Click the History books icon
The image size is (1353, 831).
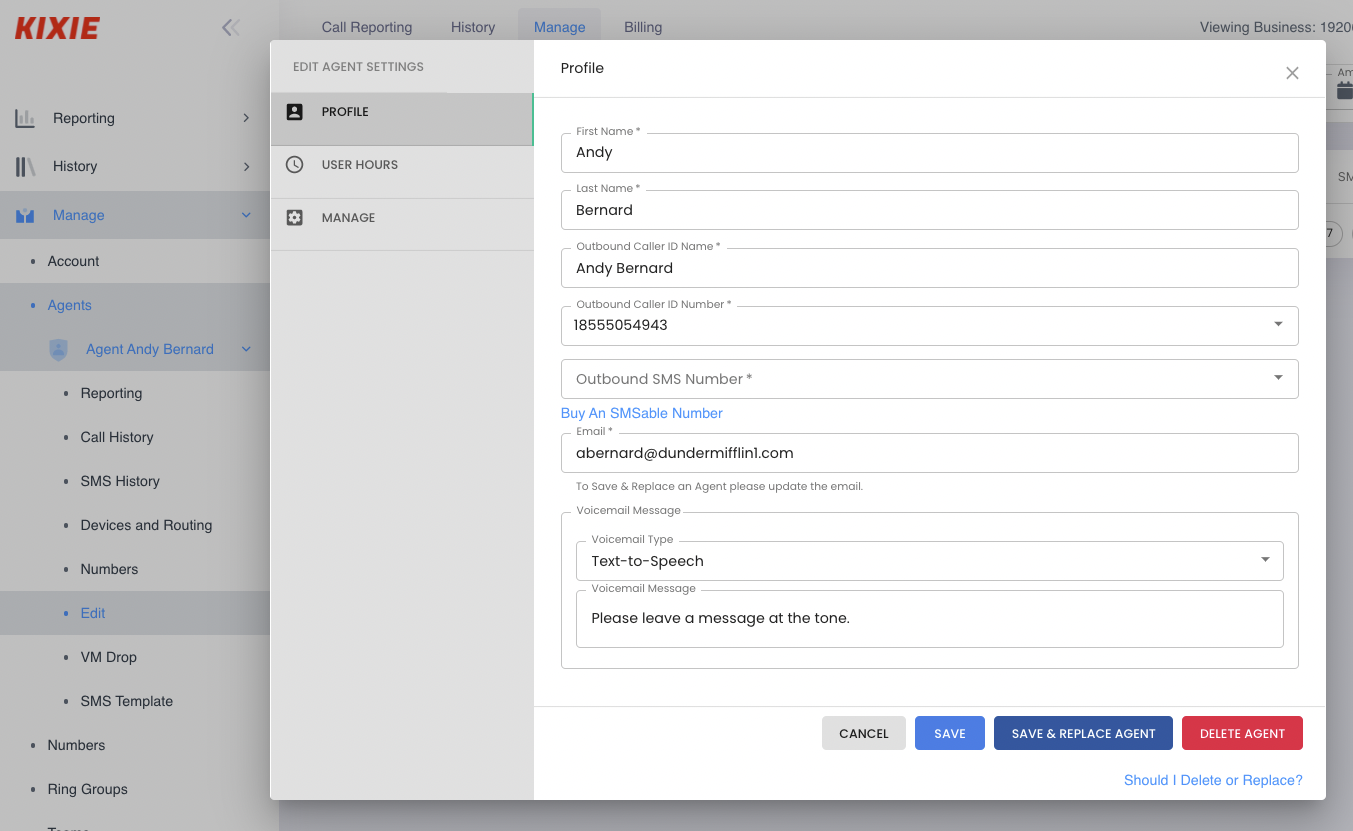pos(25,166)
